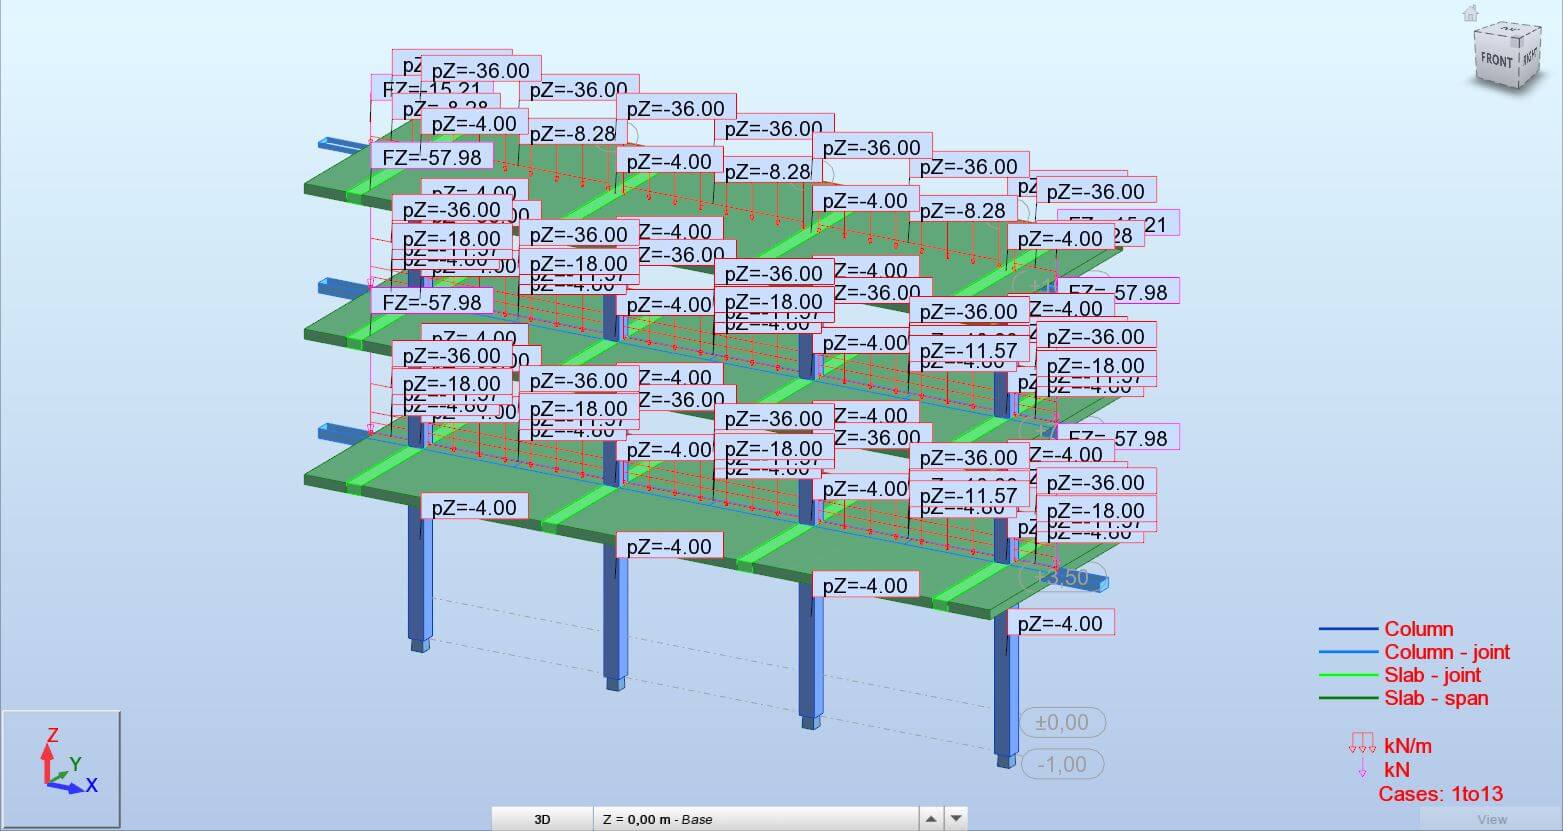Click the Slab - span legend label
The width and height of the screenshot is (1563, 831).
click(x=1436, y=698)
